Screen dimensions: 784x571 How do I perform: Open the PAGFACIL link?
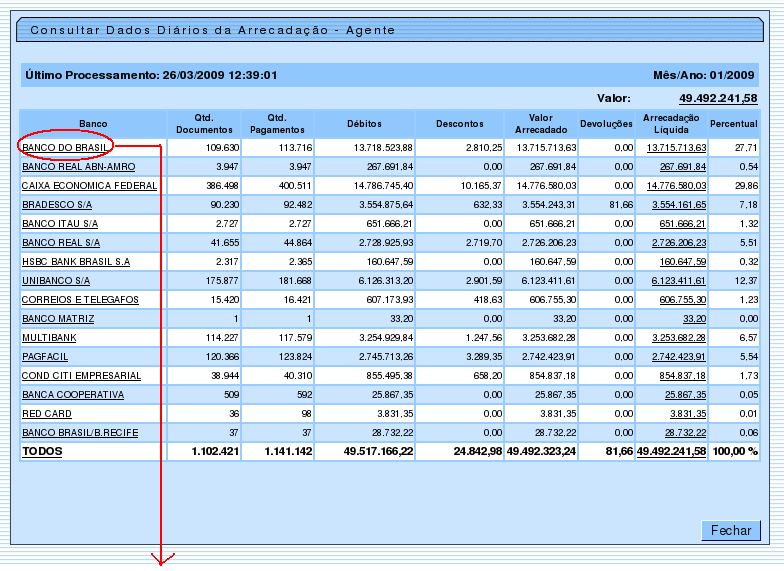(x=47, y=357)
